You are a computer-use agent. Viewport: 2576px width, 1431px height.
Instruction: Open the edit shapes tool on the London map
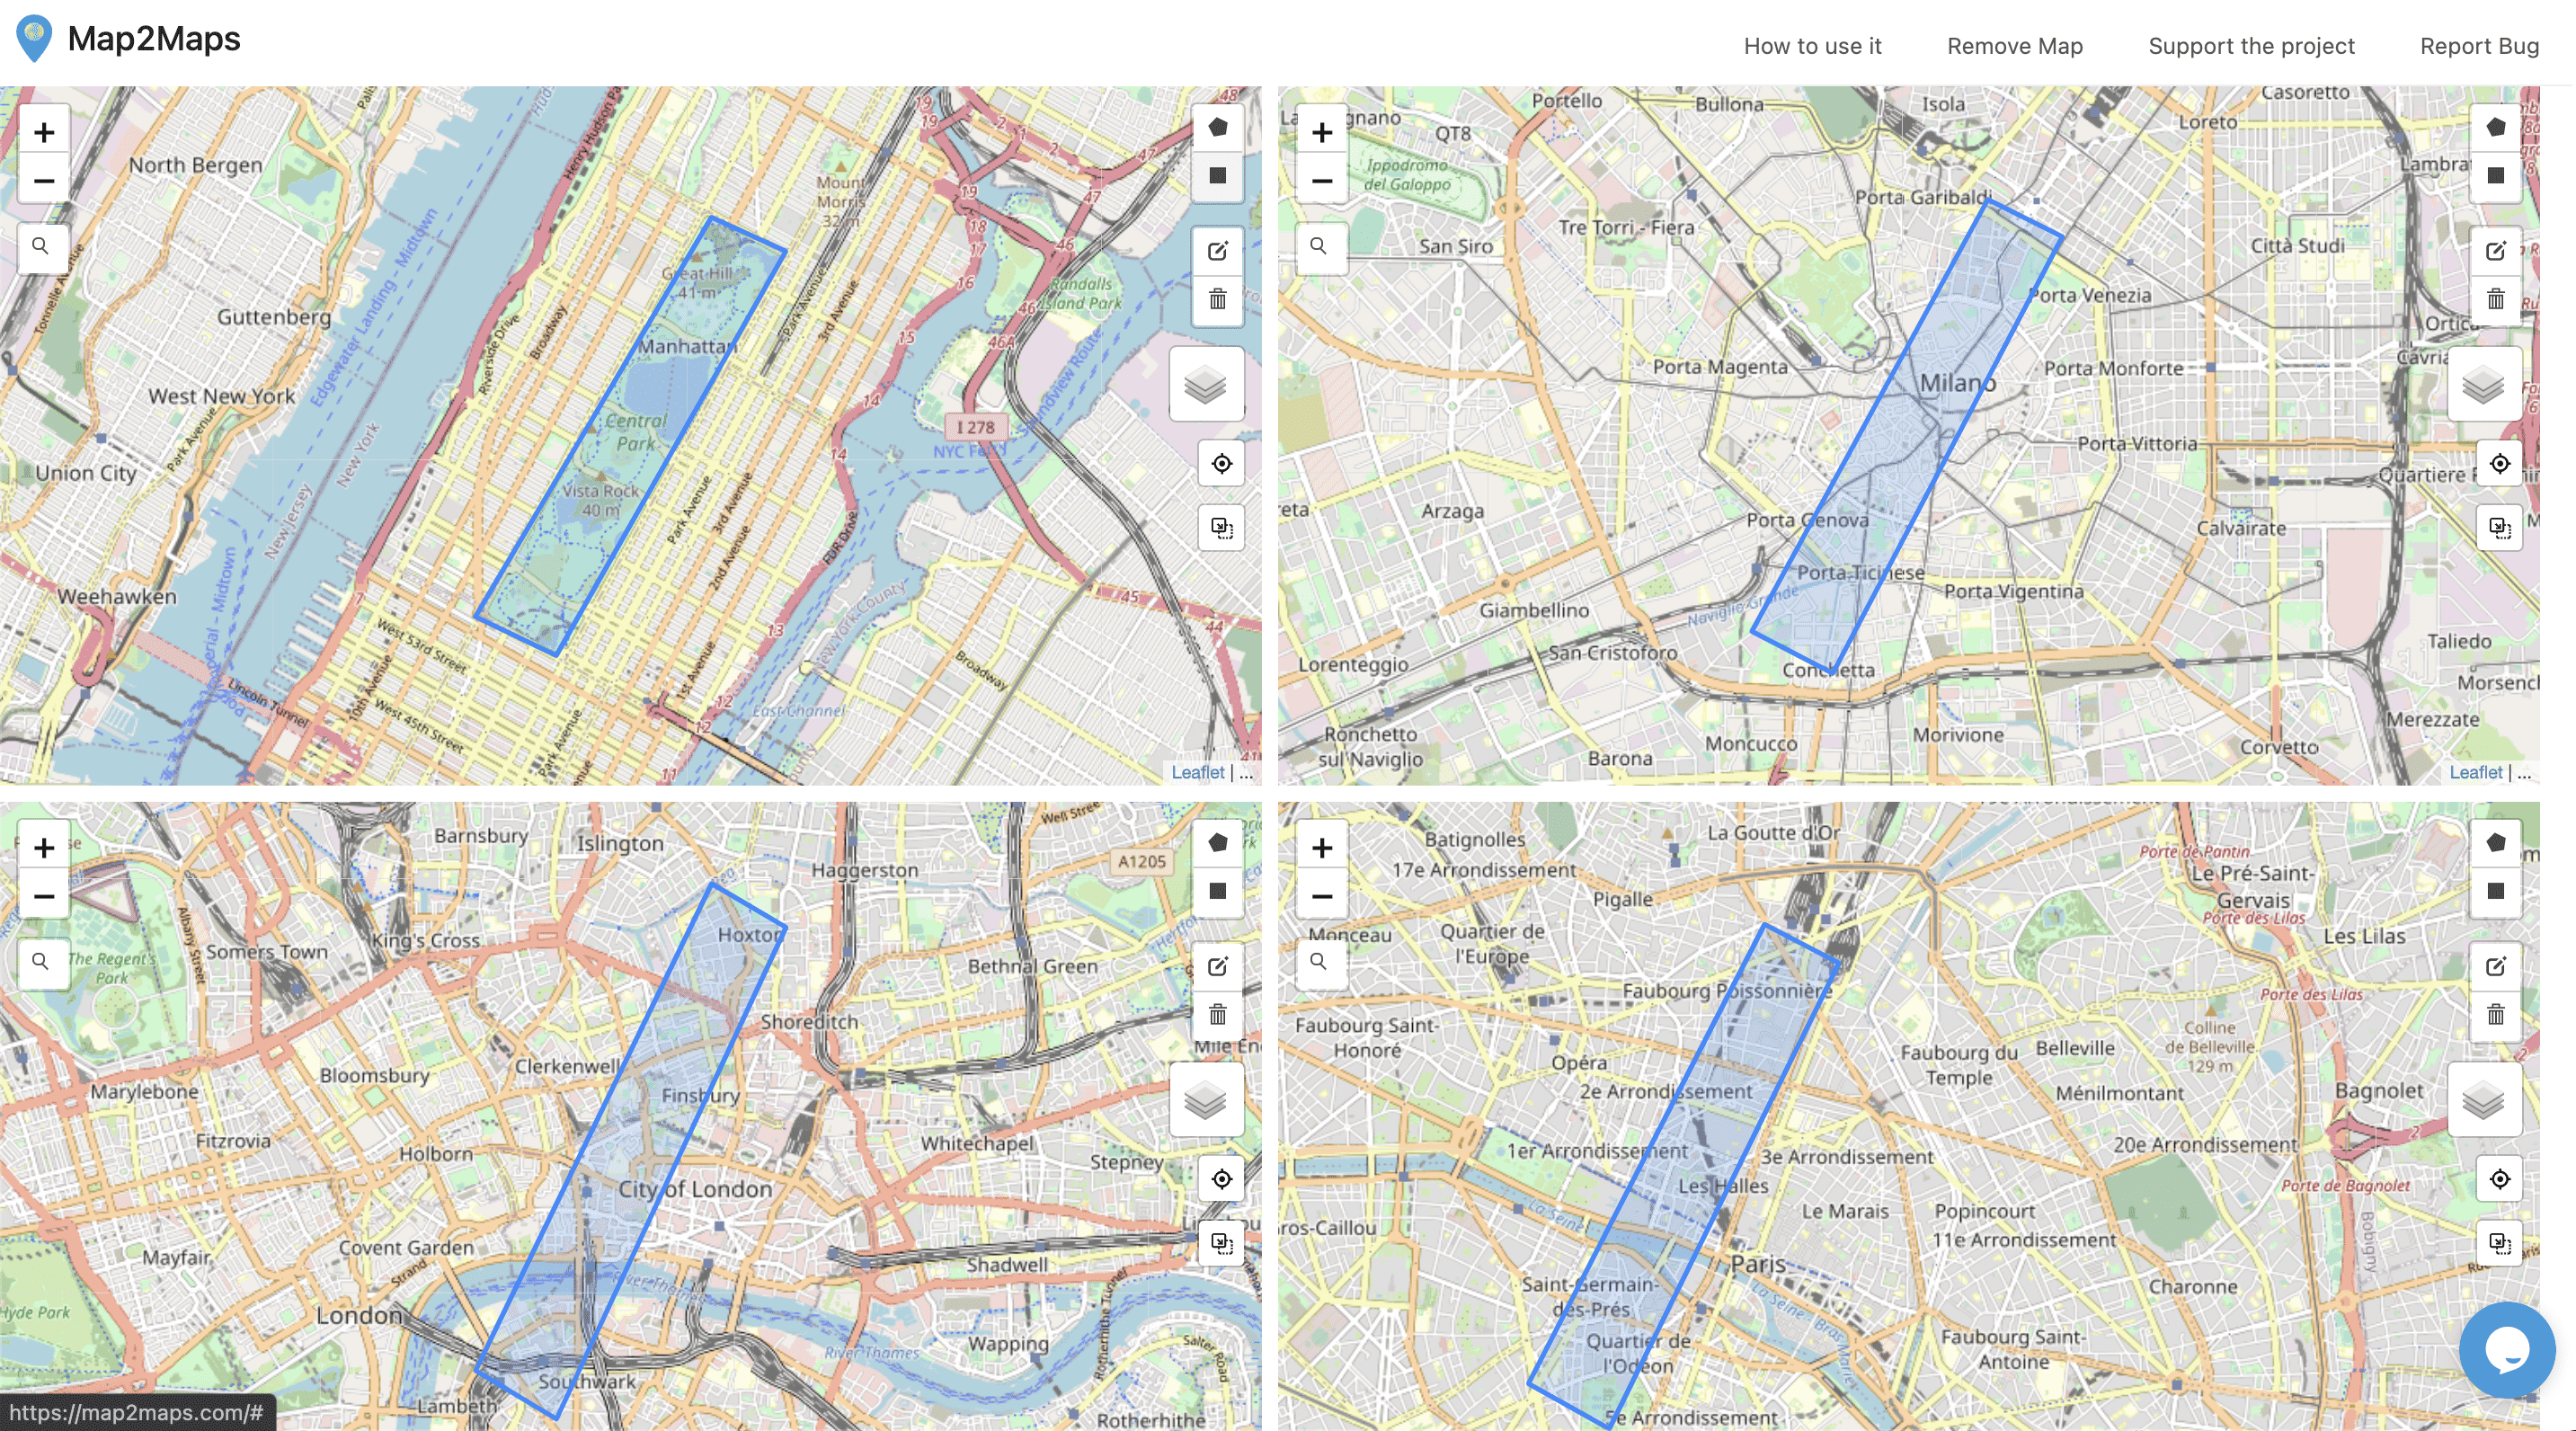1217,966
